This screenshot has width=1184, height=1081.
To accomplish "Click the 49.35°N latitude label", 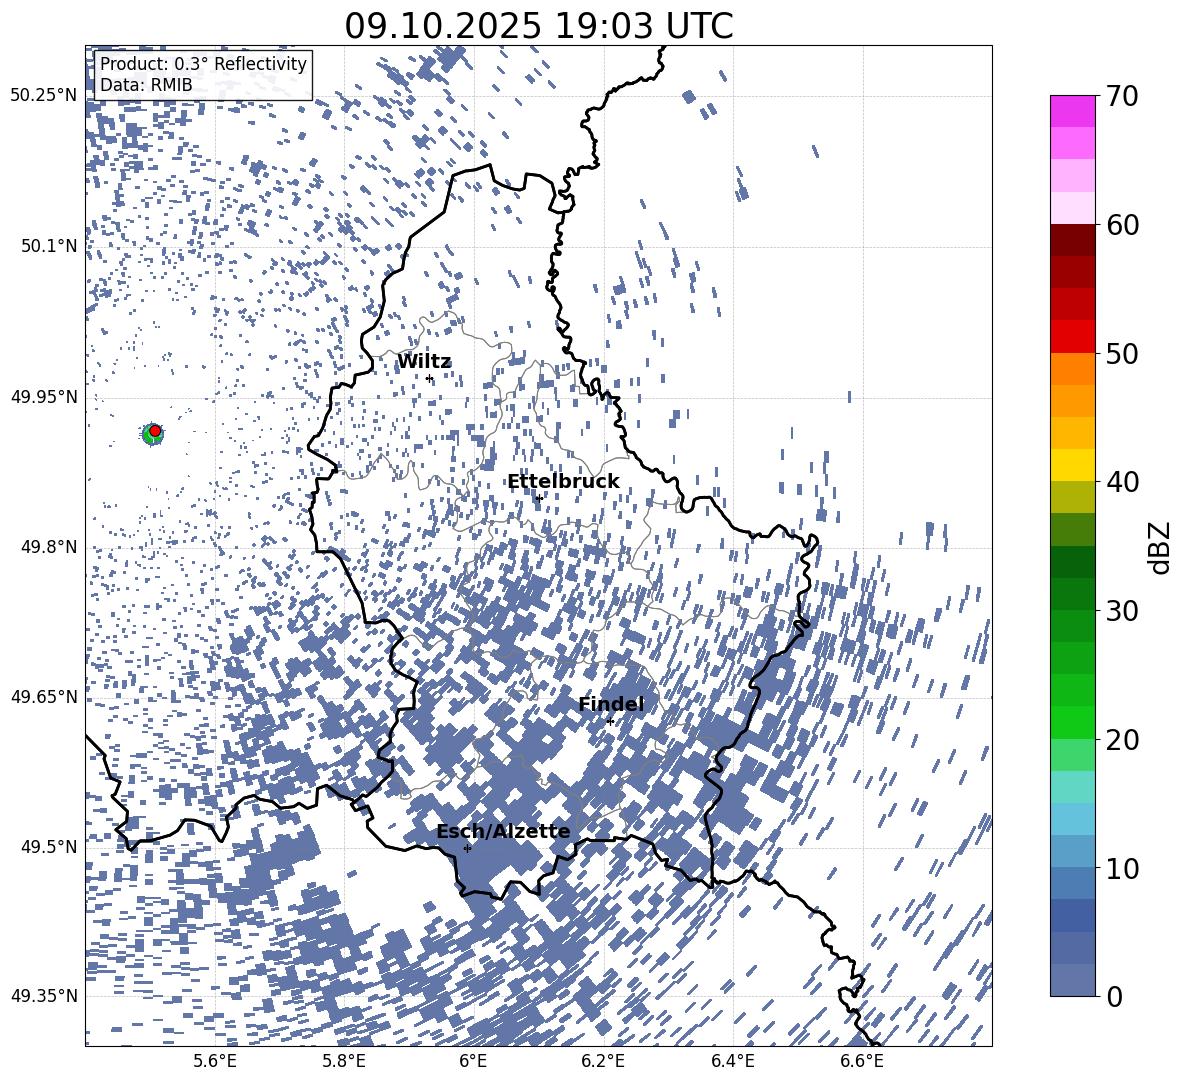I will tap(44, 996).
